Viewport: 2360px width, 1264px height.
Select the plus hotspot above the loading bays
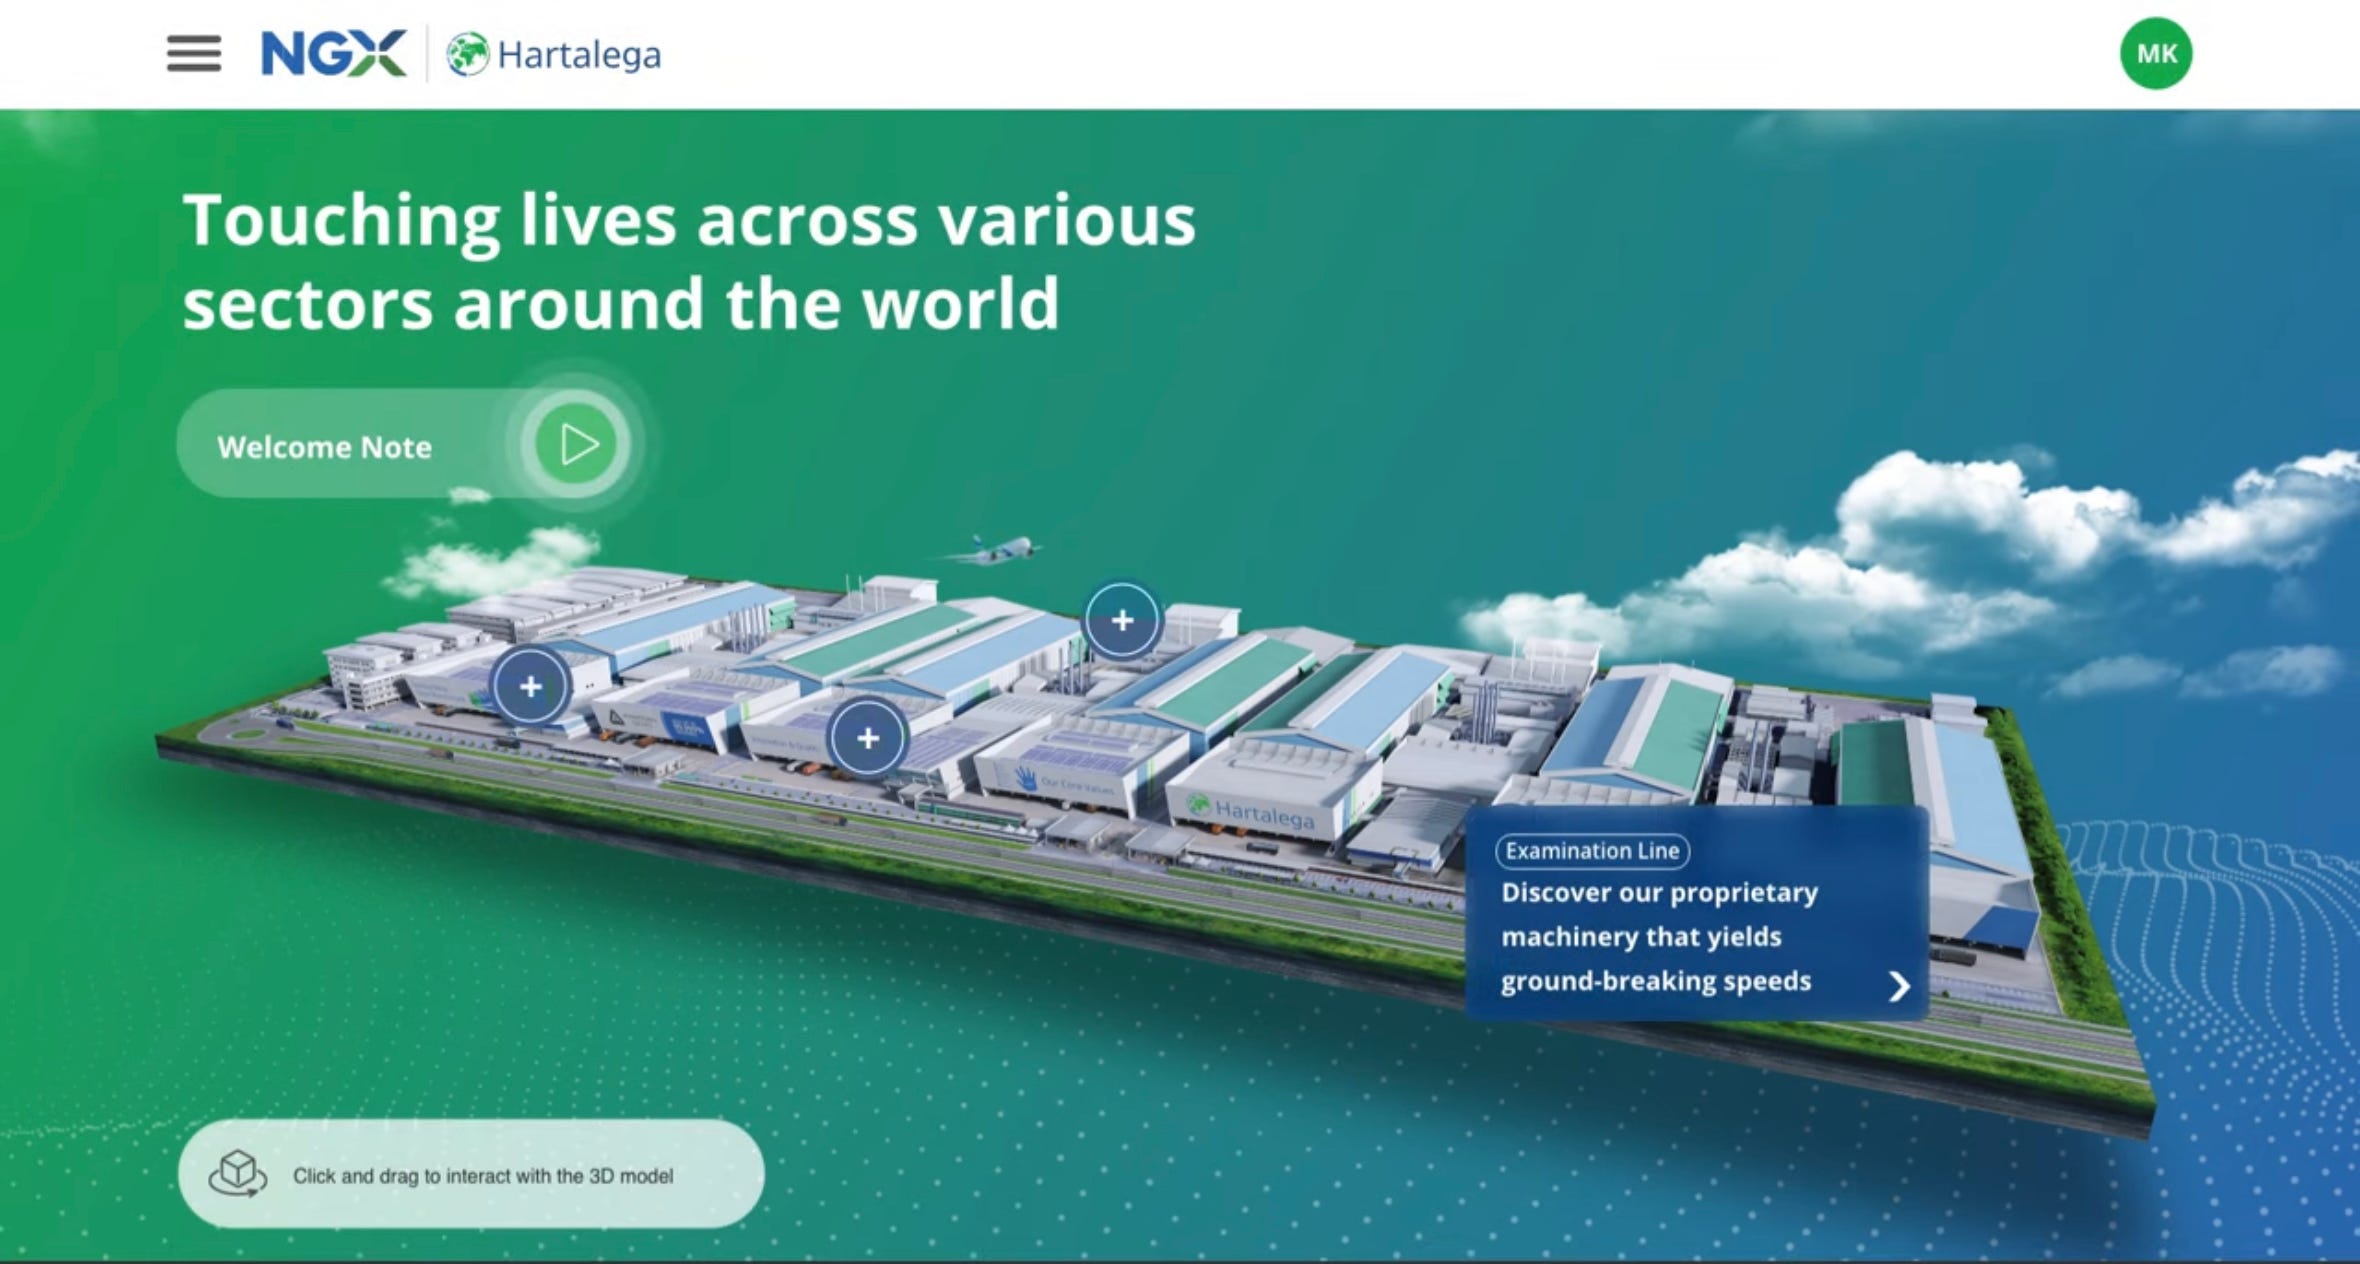click(x=868, y=738)
